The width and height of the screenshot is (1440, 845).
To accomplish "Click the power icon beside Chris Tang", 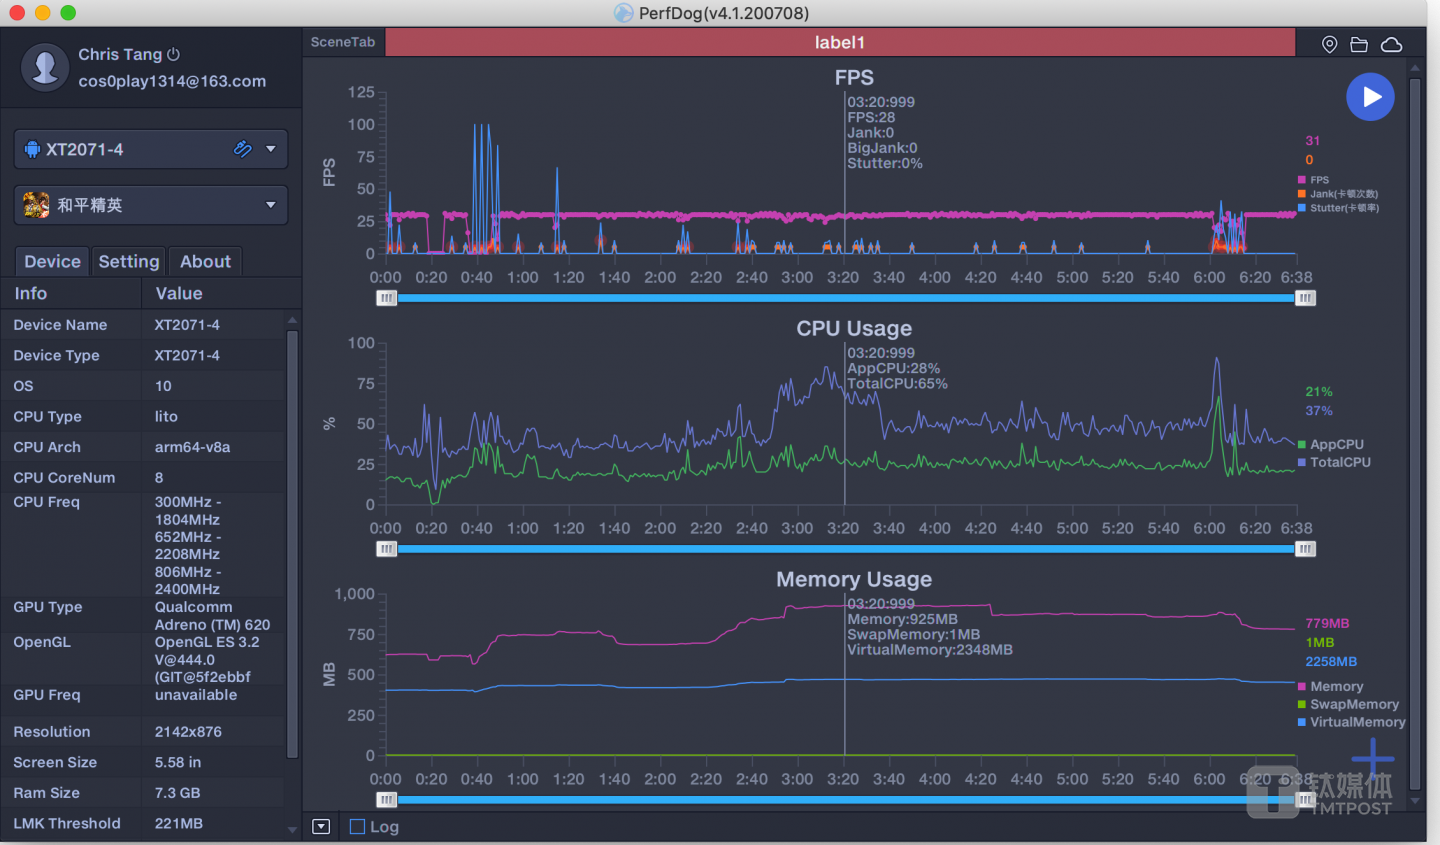I will click(174, 54).
